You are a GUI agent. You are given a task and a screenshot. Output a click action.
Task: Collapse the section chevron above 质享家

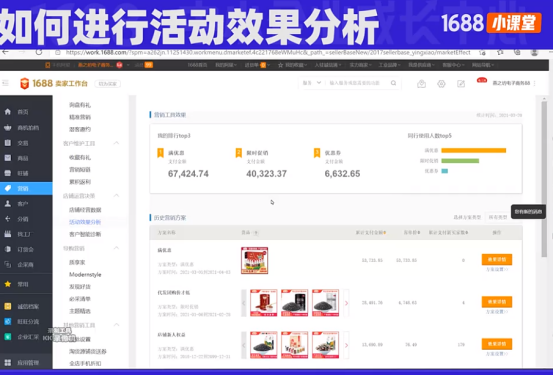(x=116, y=248)
